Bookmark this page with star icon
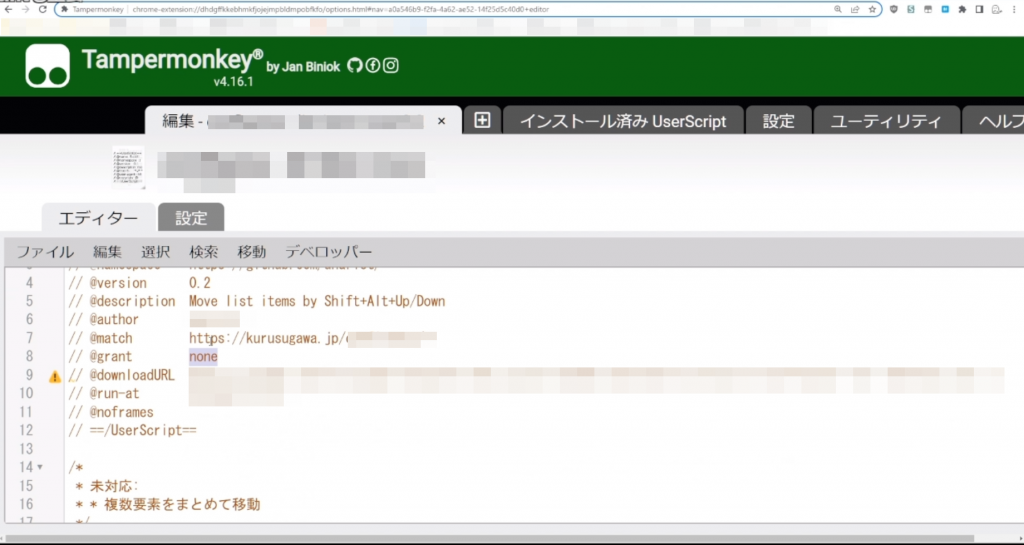The image size is (1024, 545). coord(872,9)
